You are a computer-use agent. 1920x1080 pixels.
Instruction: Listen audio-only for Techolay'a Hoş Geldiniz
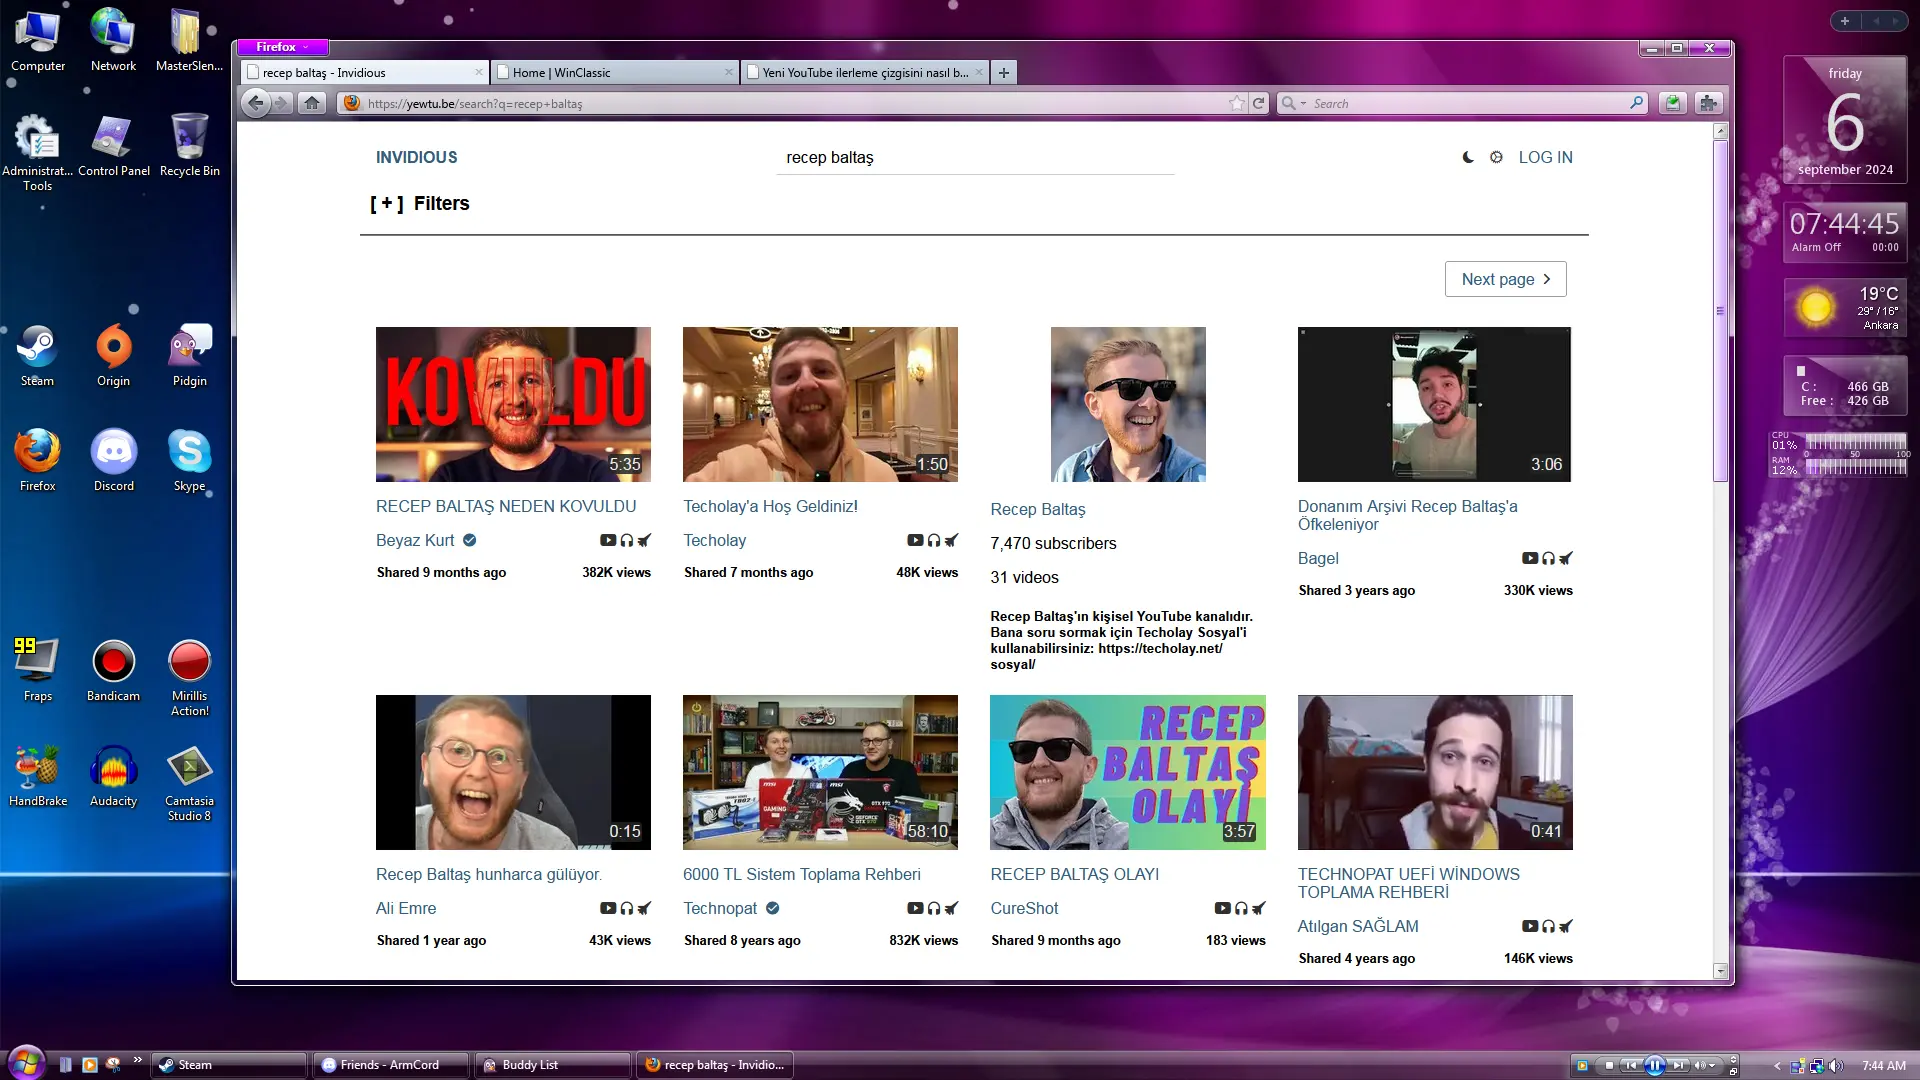tap(933, 540)
